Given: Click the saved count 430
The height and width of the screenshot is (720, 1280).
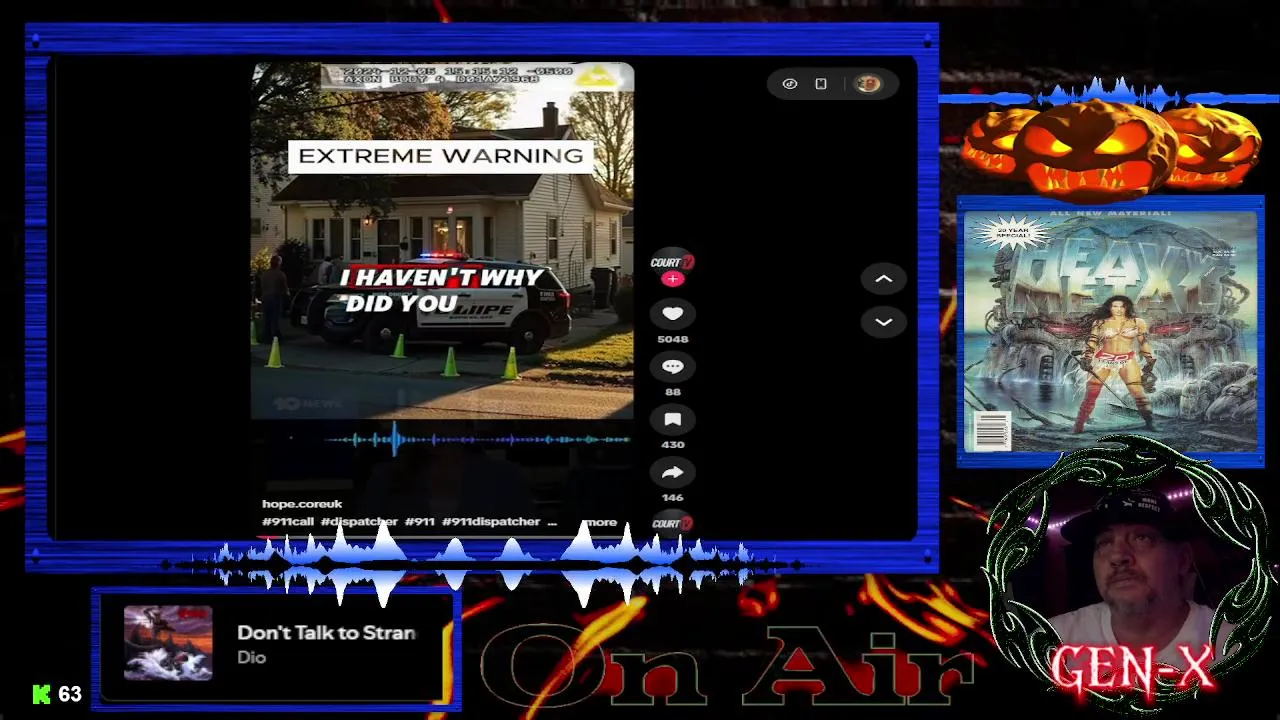Looking at the screenshot, I should click(672, 445).
